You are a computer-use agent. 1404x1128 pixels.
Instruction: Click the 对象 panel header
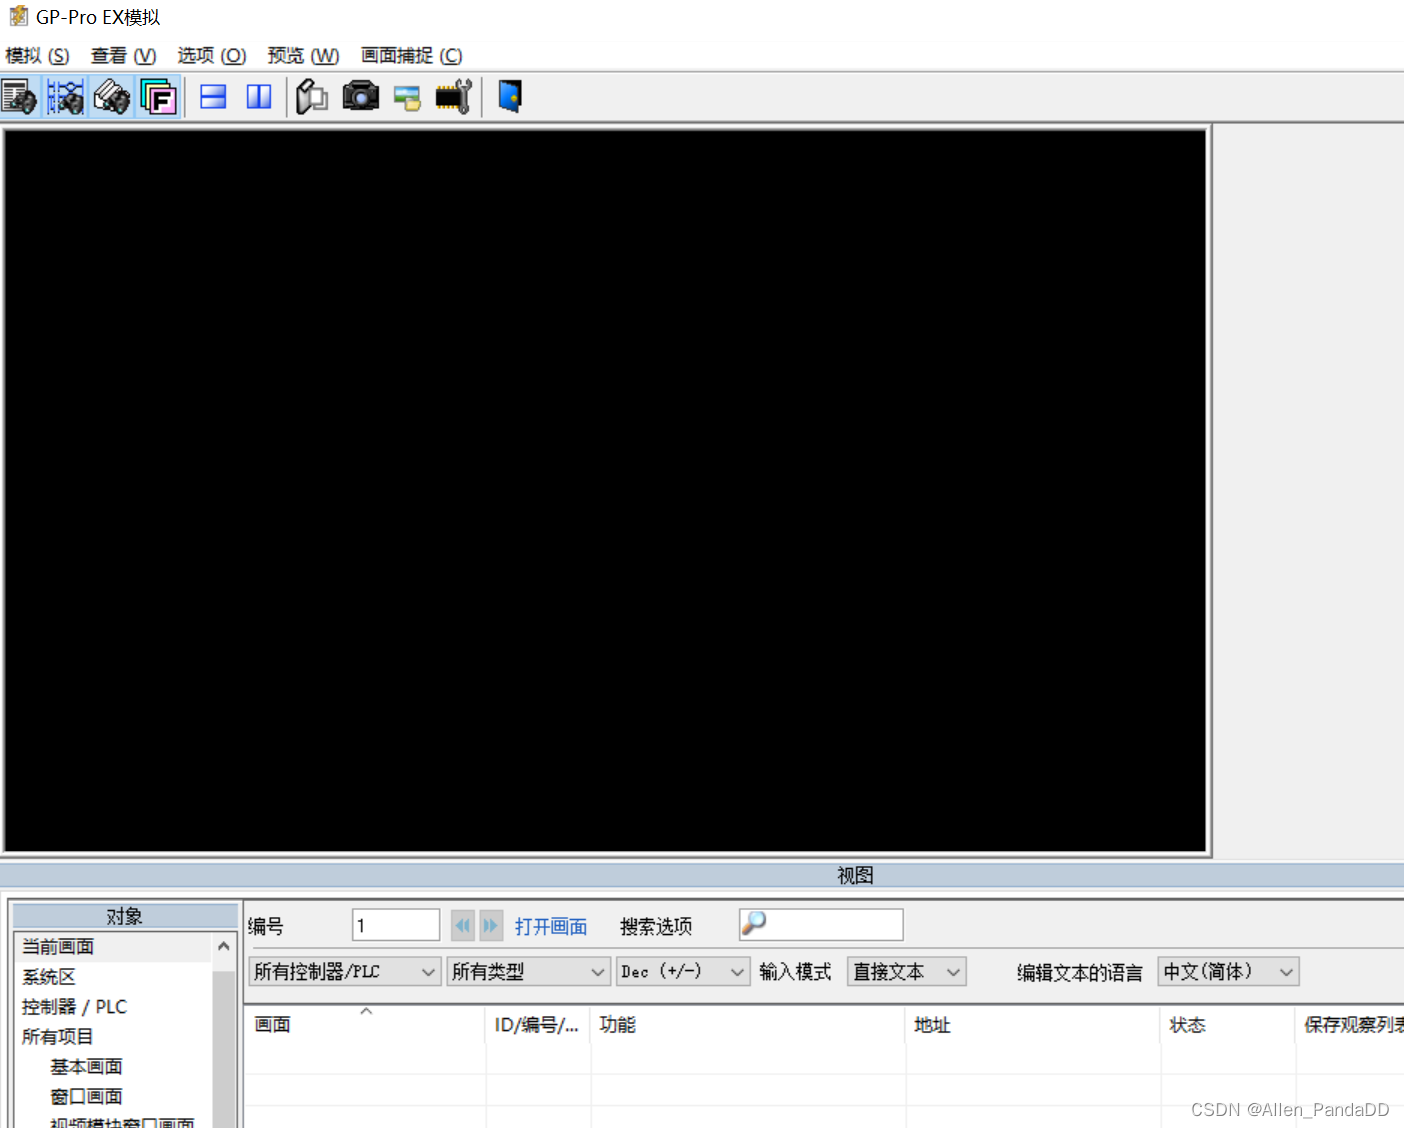pyautogui.click(x=125, y=916)
